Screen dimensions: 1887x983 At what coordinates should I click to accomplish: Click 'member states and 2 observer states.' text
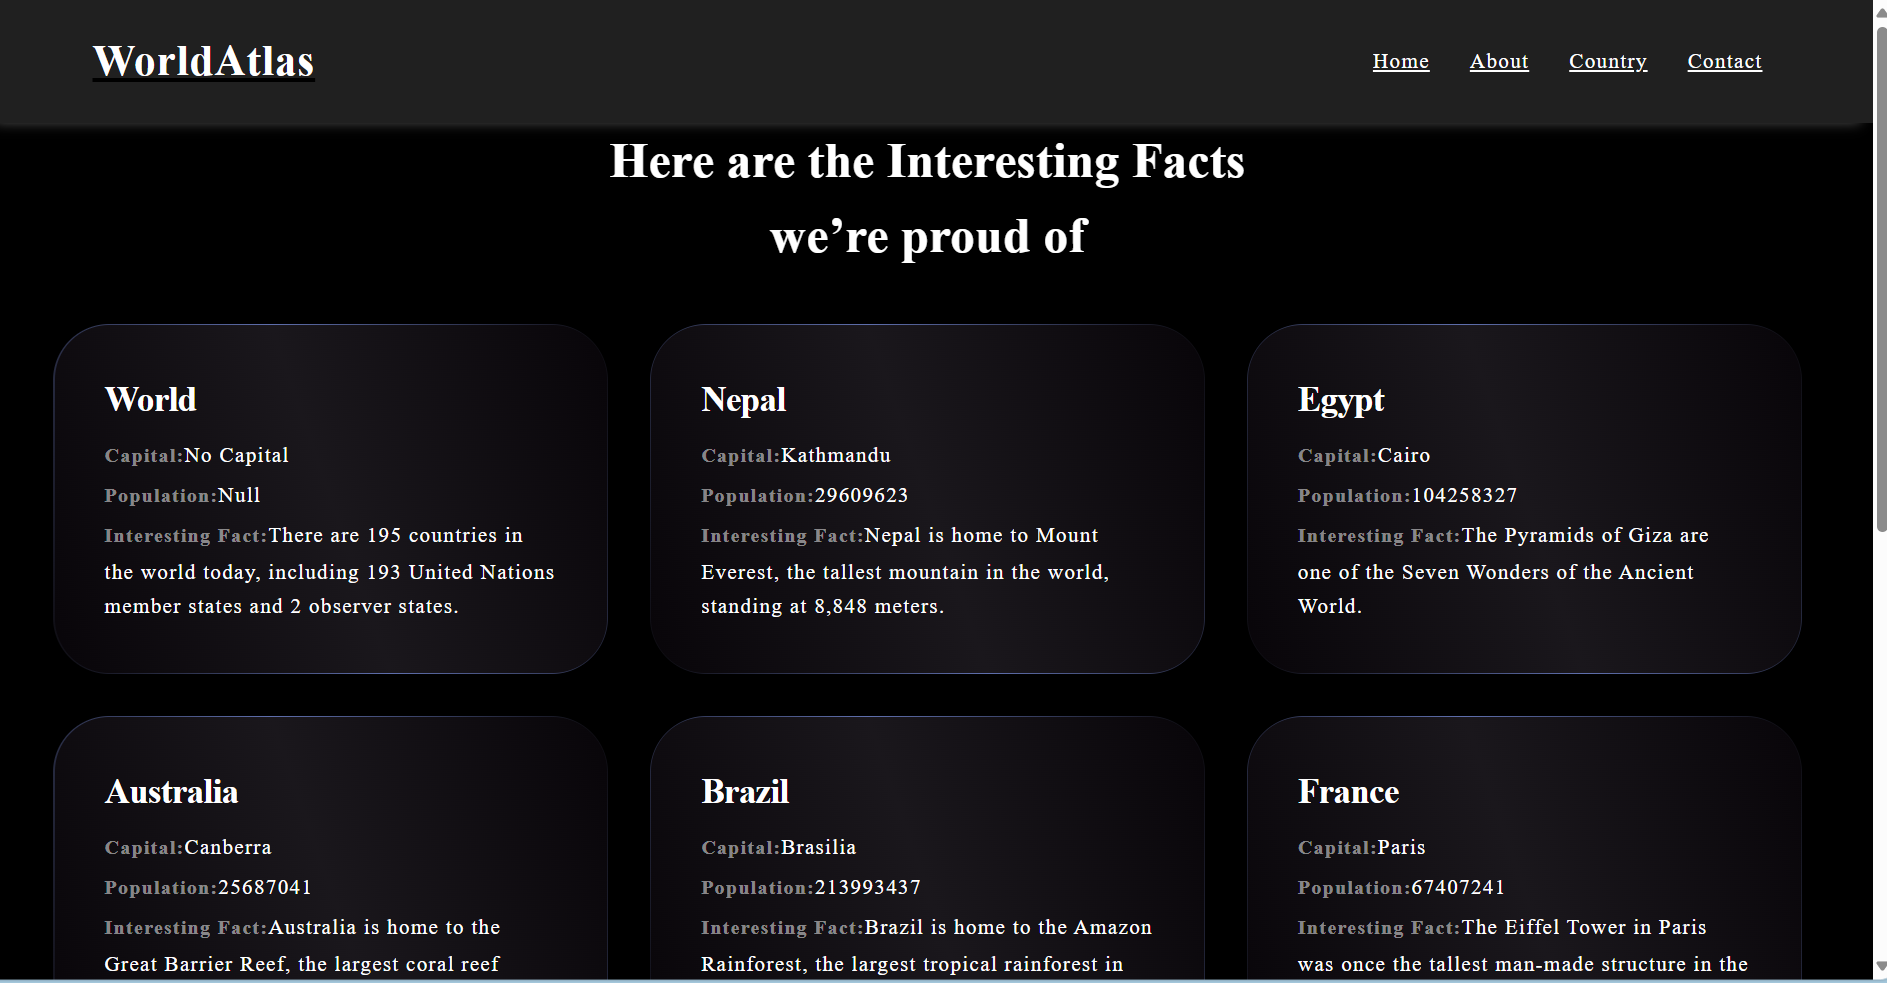(x=281, y=606)
